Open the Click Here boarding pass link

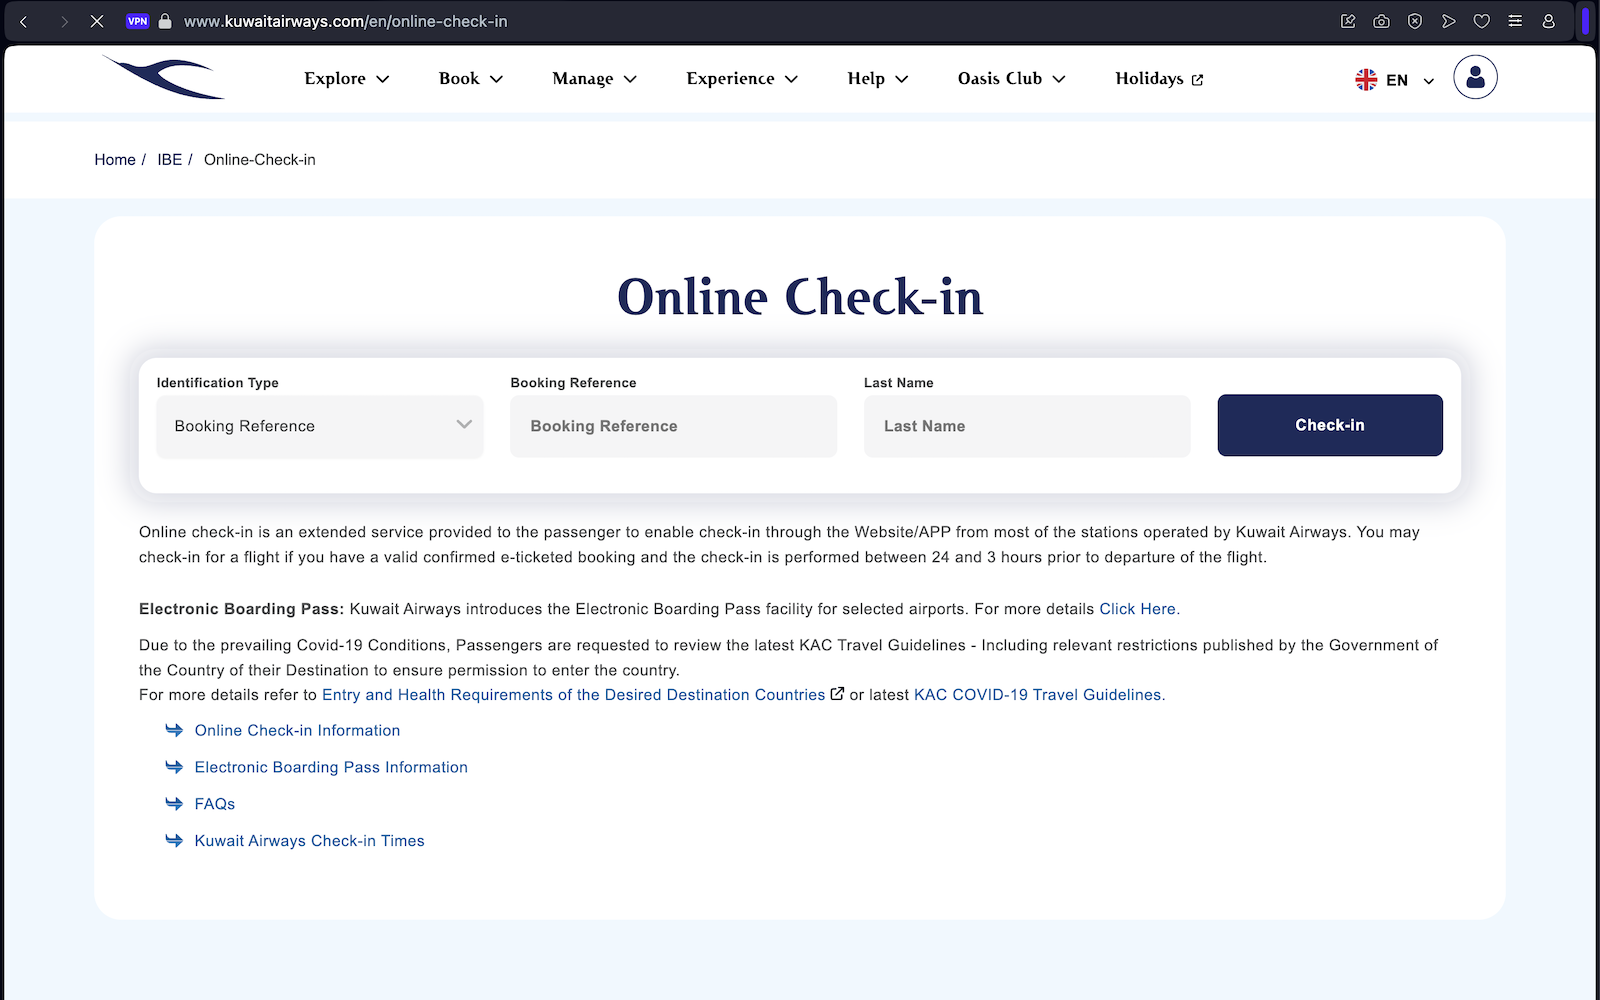[1138, 609]
